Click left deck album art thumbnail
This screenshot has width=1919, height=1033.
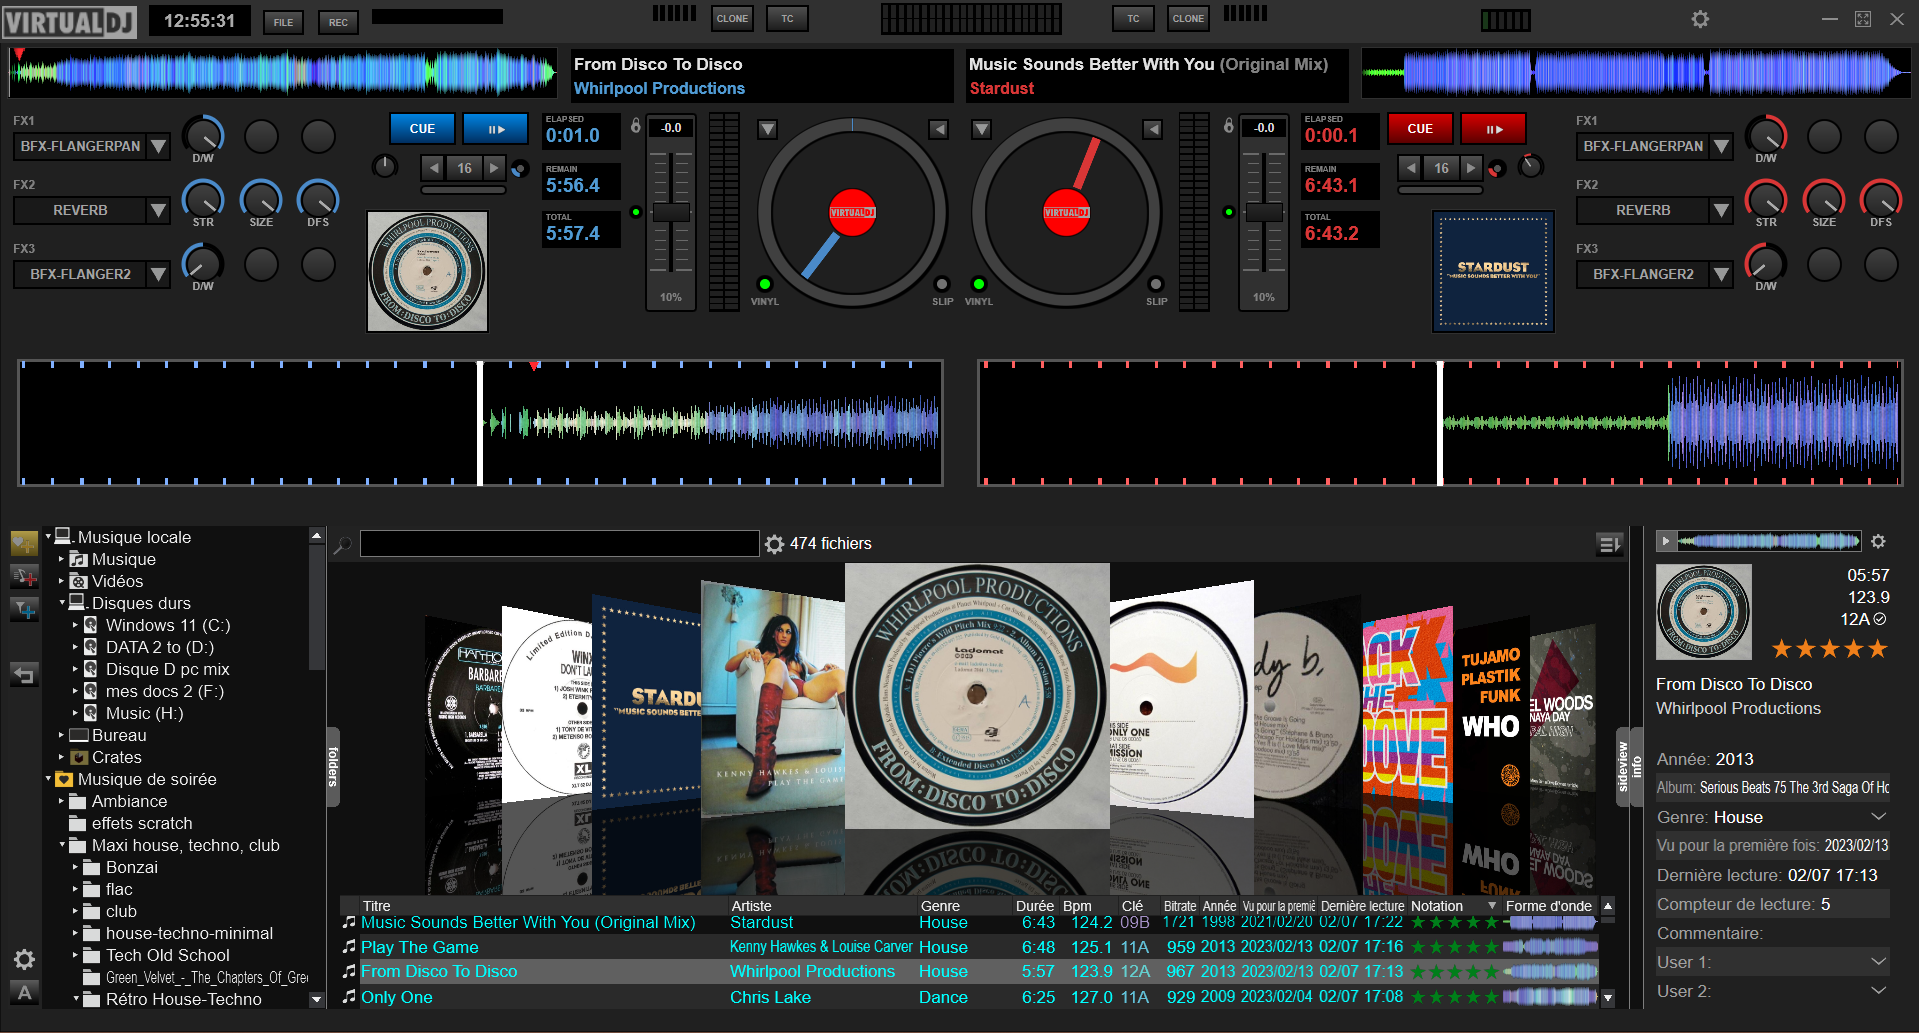tap(427, 271)
